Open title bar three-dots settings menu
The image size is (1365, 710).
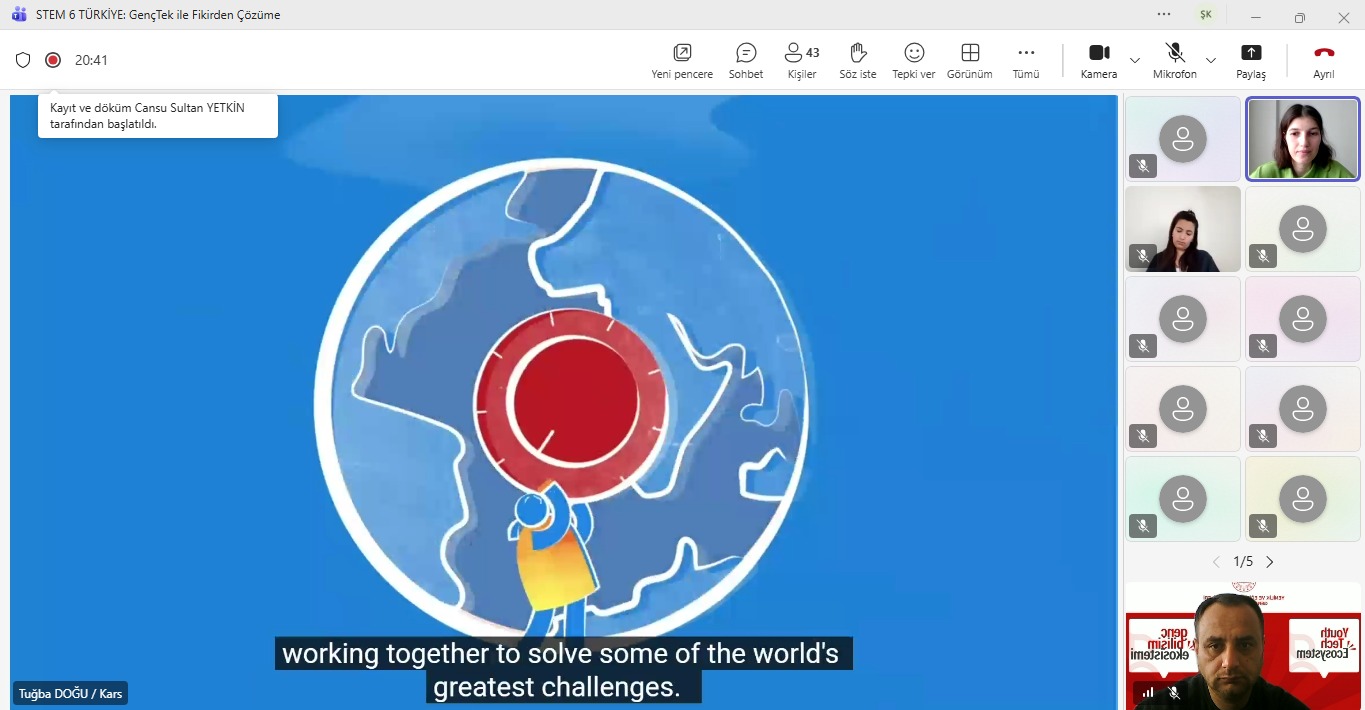[1164, 15]
